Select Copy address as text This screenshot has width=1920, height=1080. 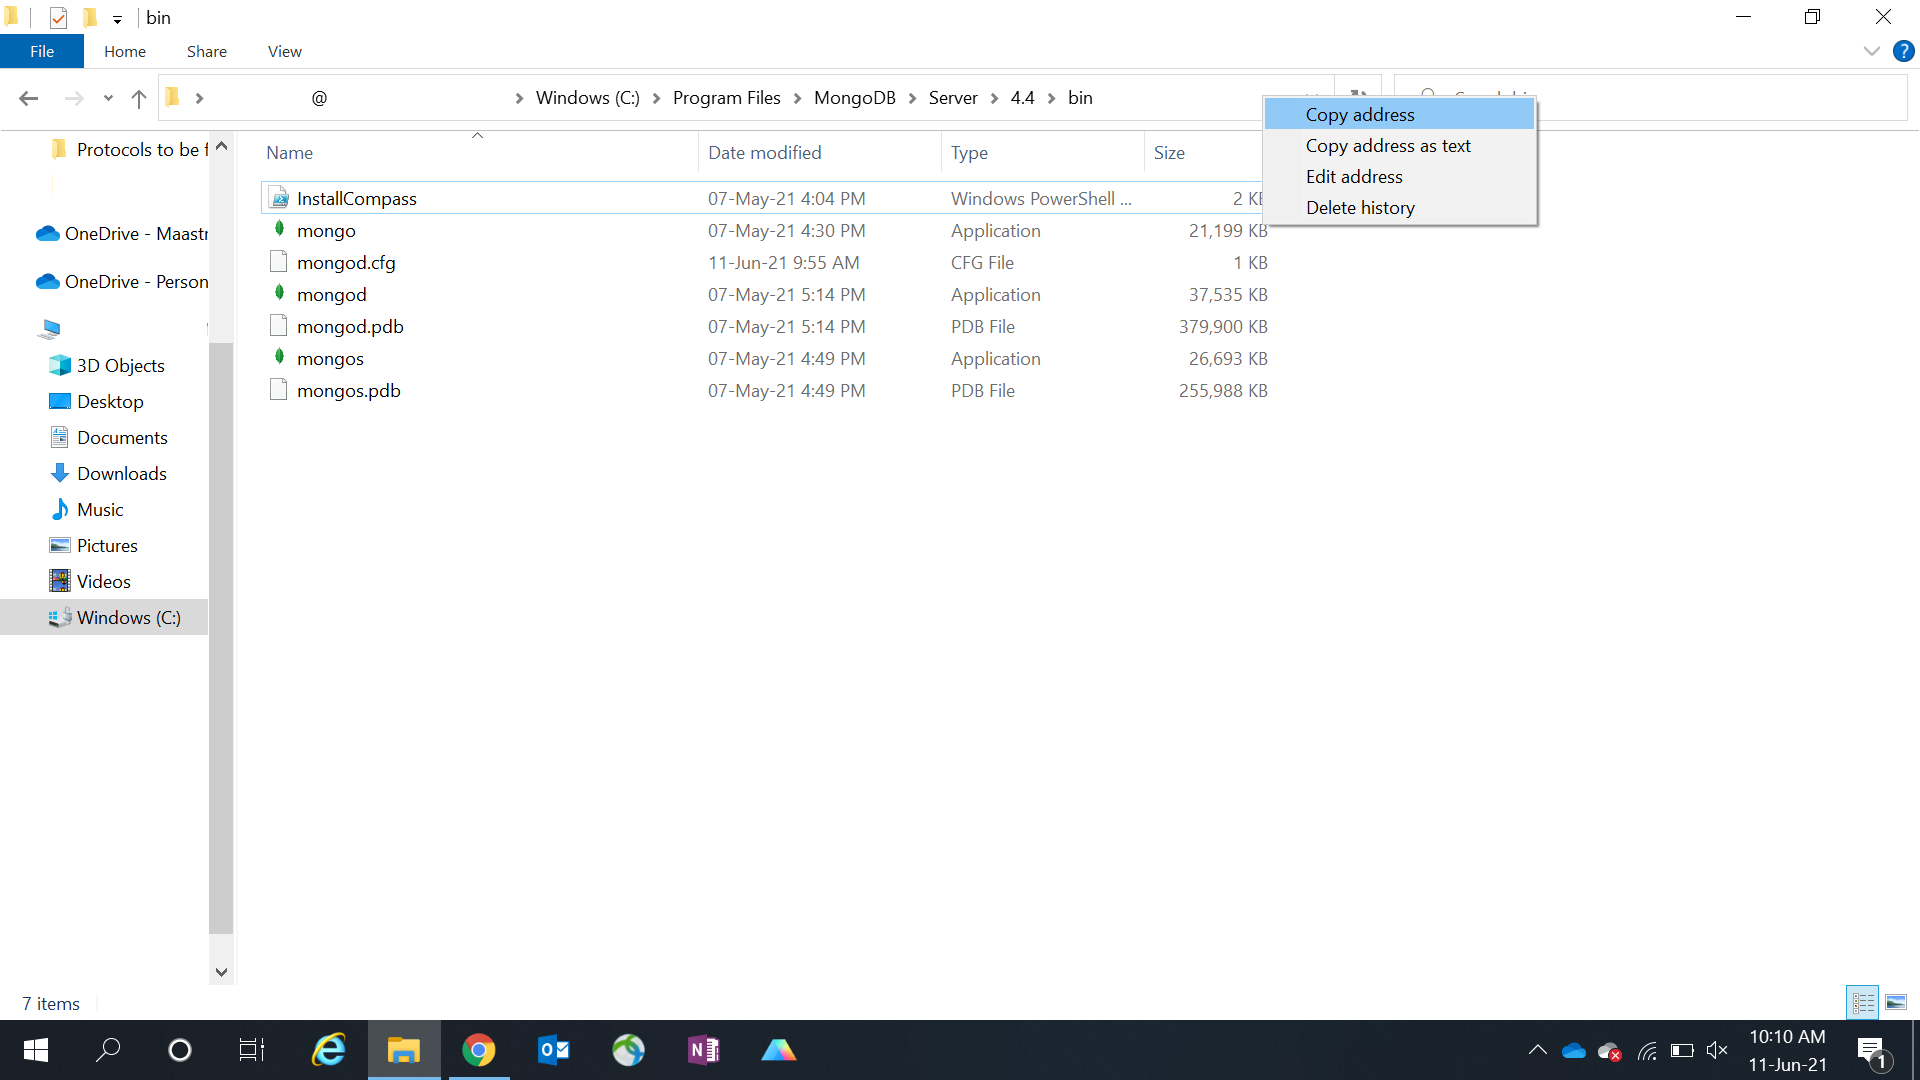click(1387, 146)
